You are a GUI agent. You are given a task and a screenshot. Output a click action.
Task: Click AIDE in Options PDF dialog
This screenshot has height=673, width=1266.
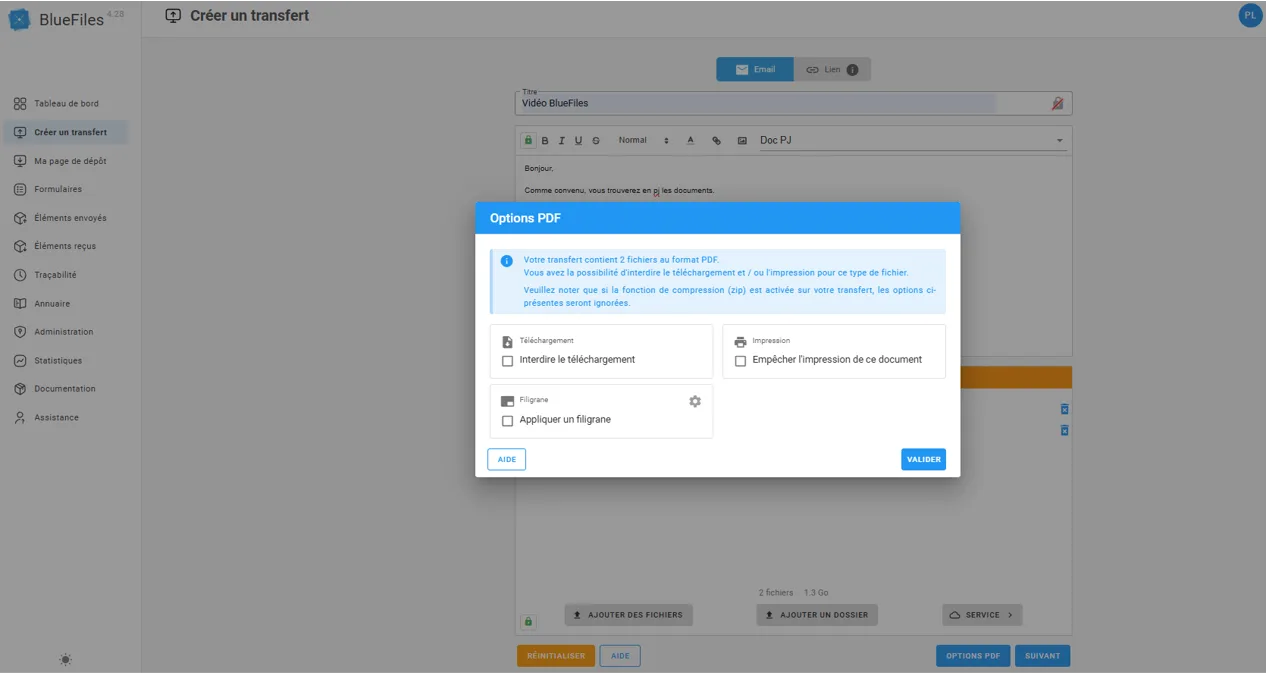507,459
